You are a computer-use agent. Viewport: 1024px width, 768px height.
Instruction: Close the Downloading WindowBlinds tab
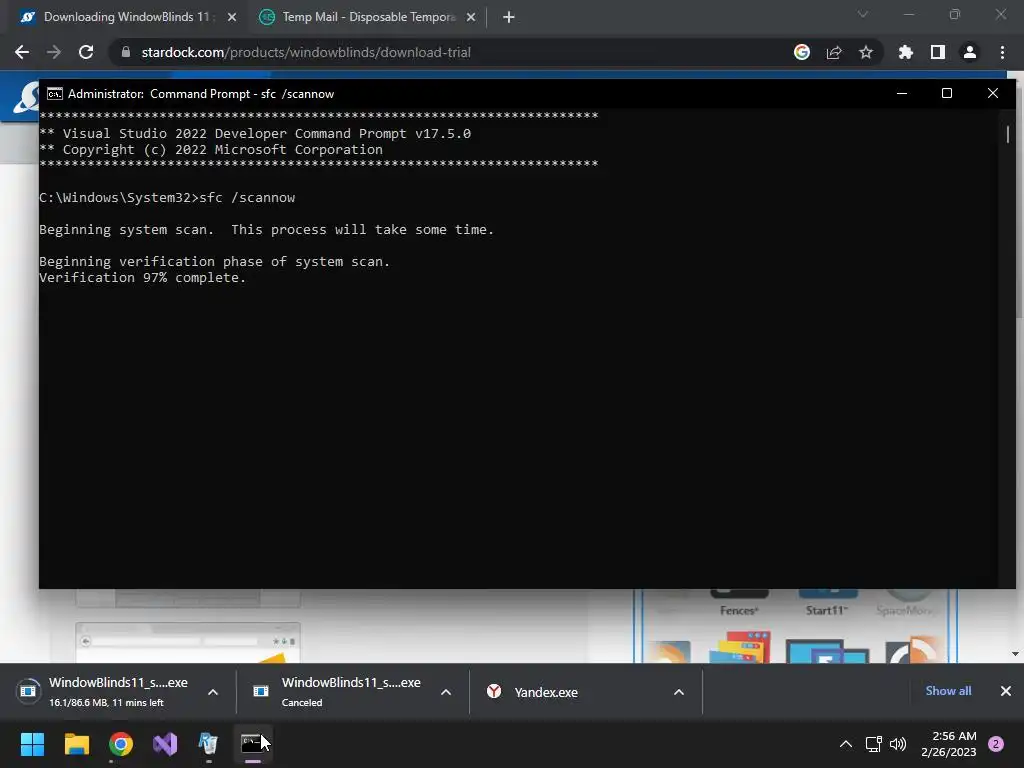point(232,18)
